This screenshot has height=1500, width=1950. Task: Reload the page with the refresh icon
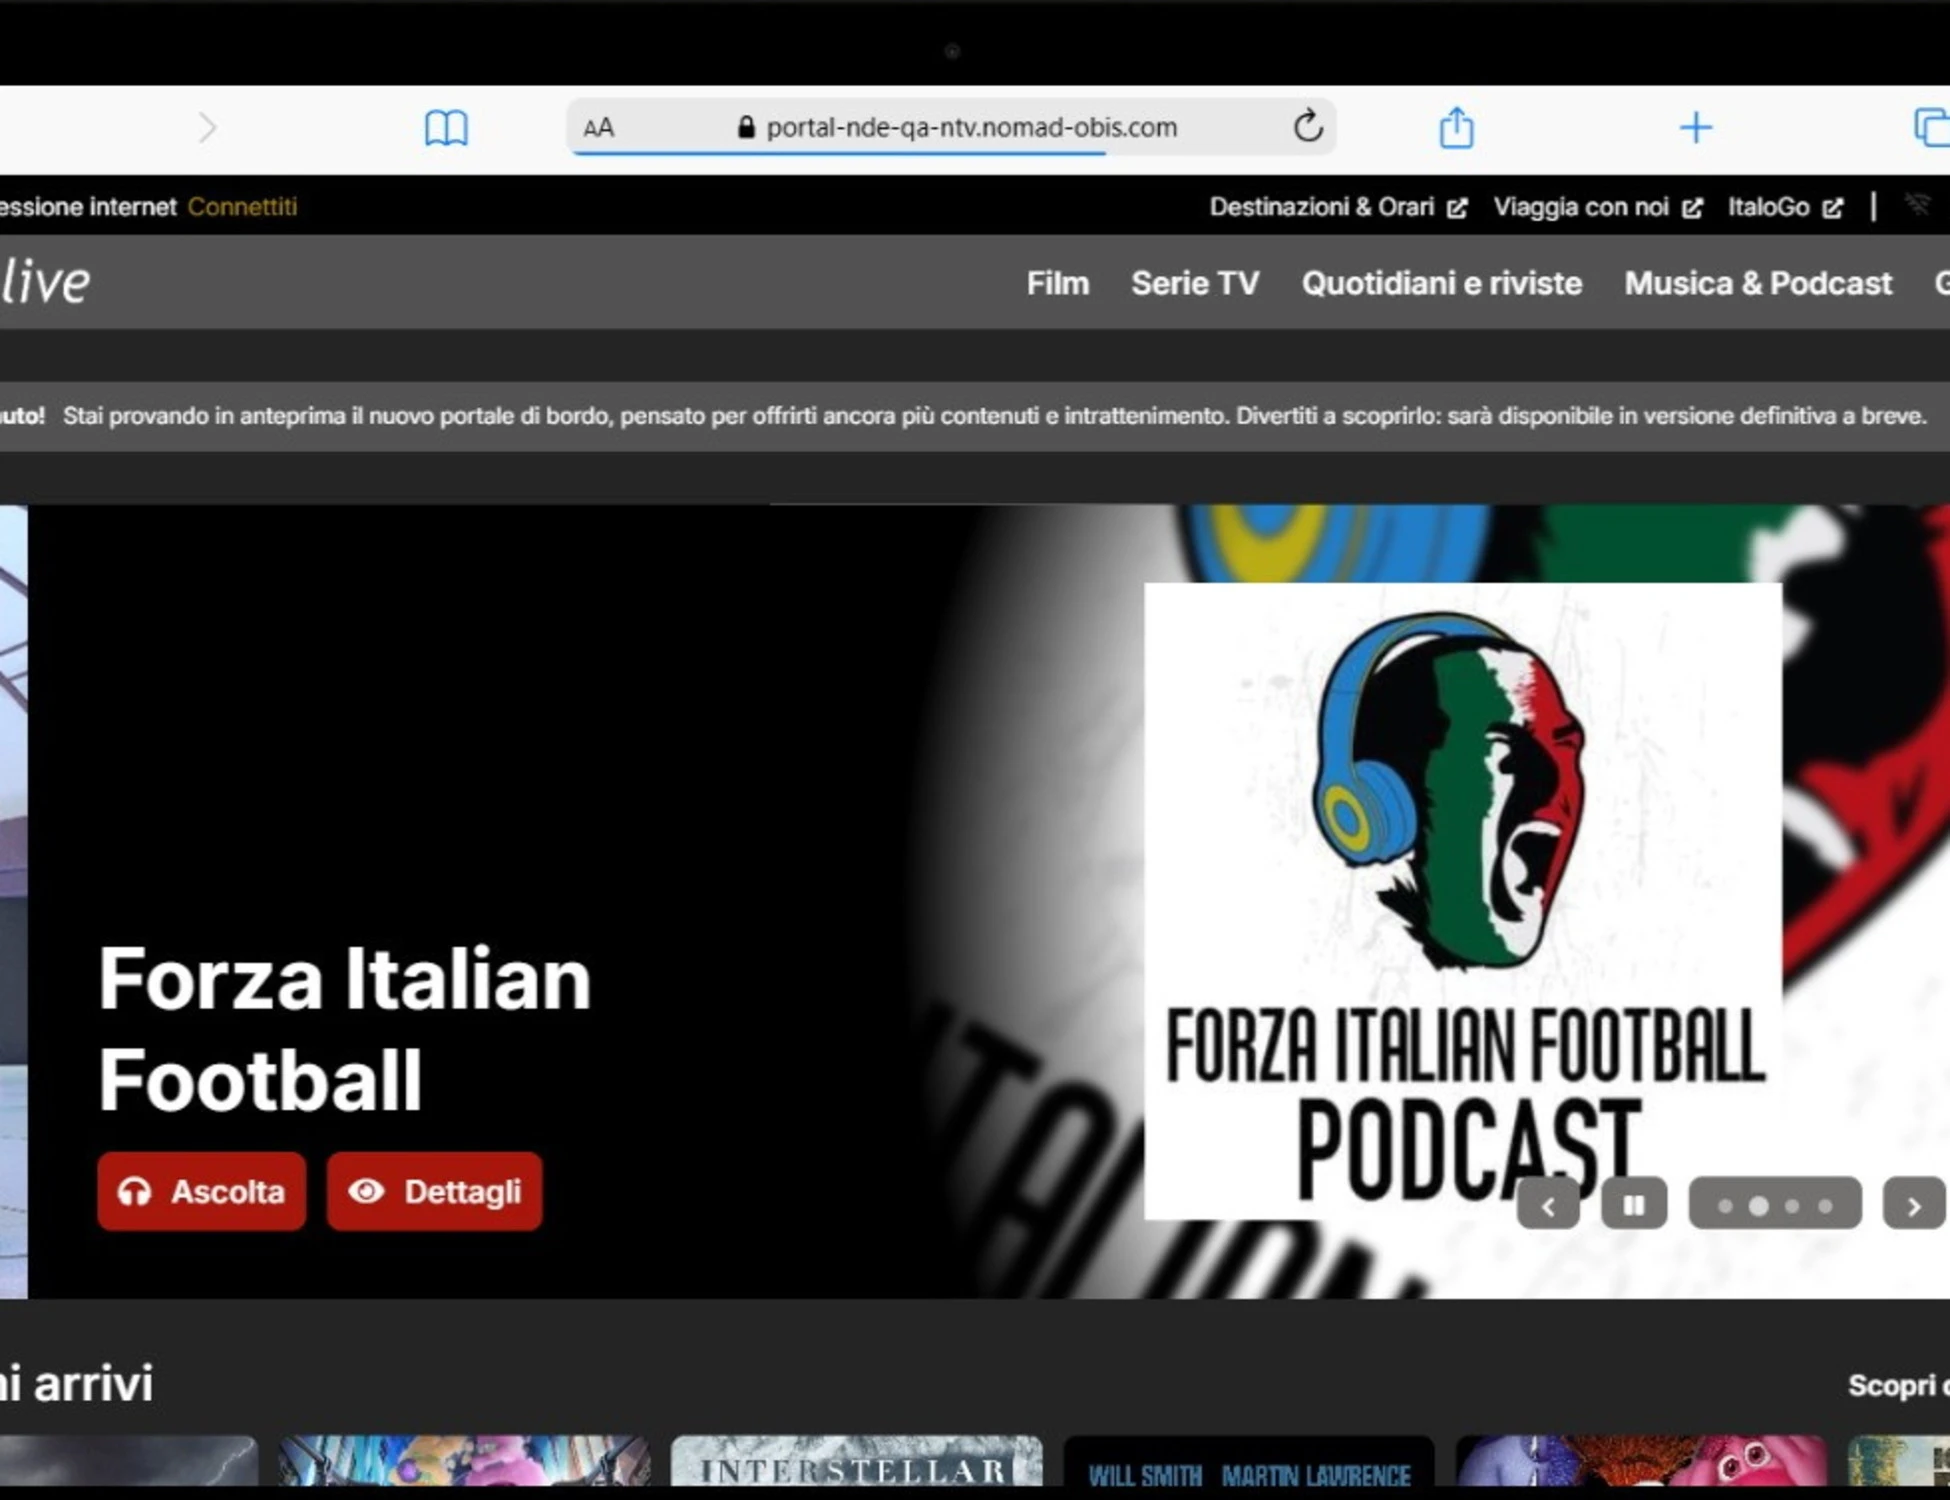[1308, 127]
